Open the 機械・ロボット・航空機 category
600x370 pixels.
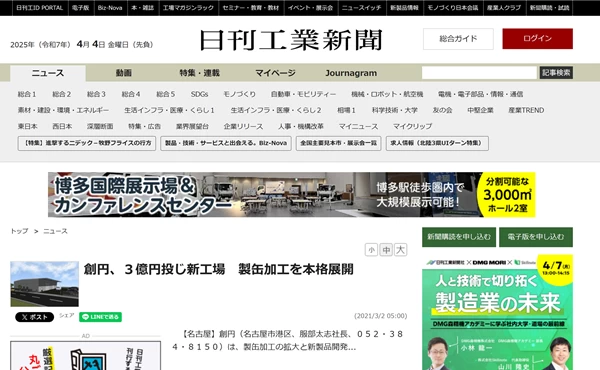(x=387, y=94)
